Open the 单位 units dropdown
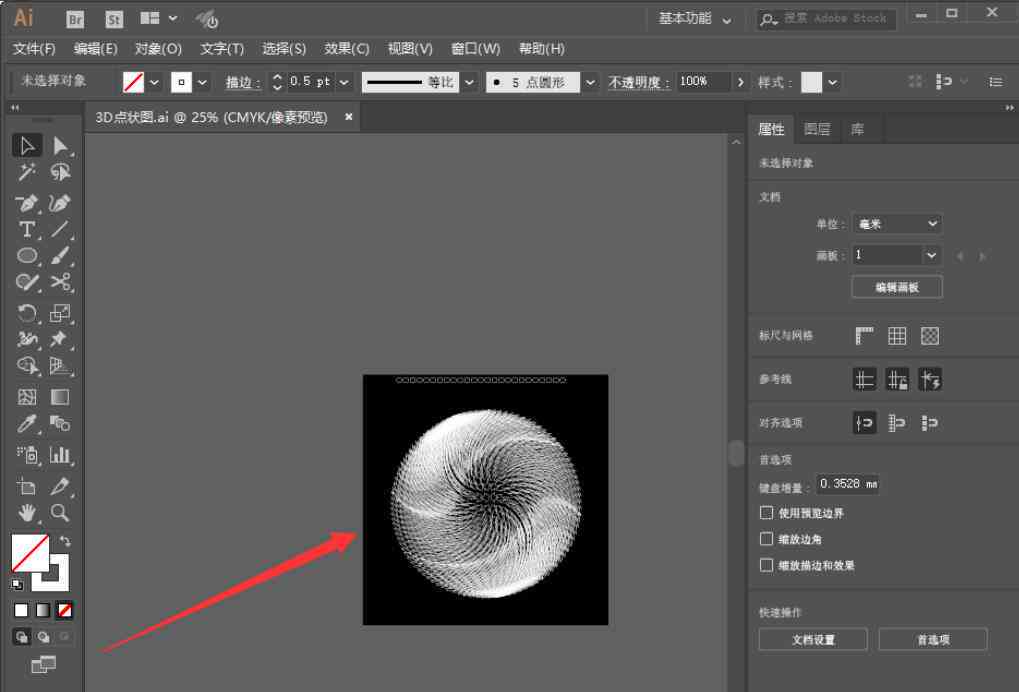 897,224
